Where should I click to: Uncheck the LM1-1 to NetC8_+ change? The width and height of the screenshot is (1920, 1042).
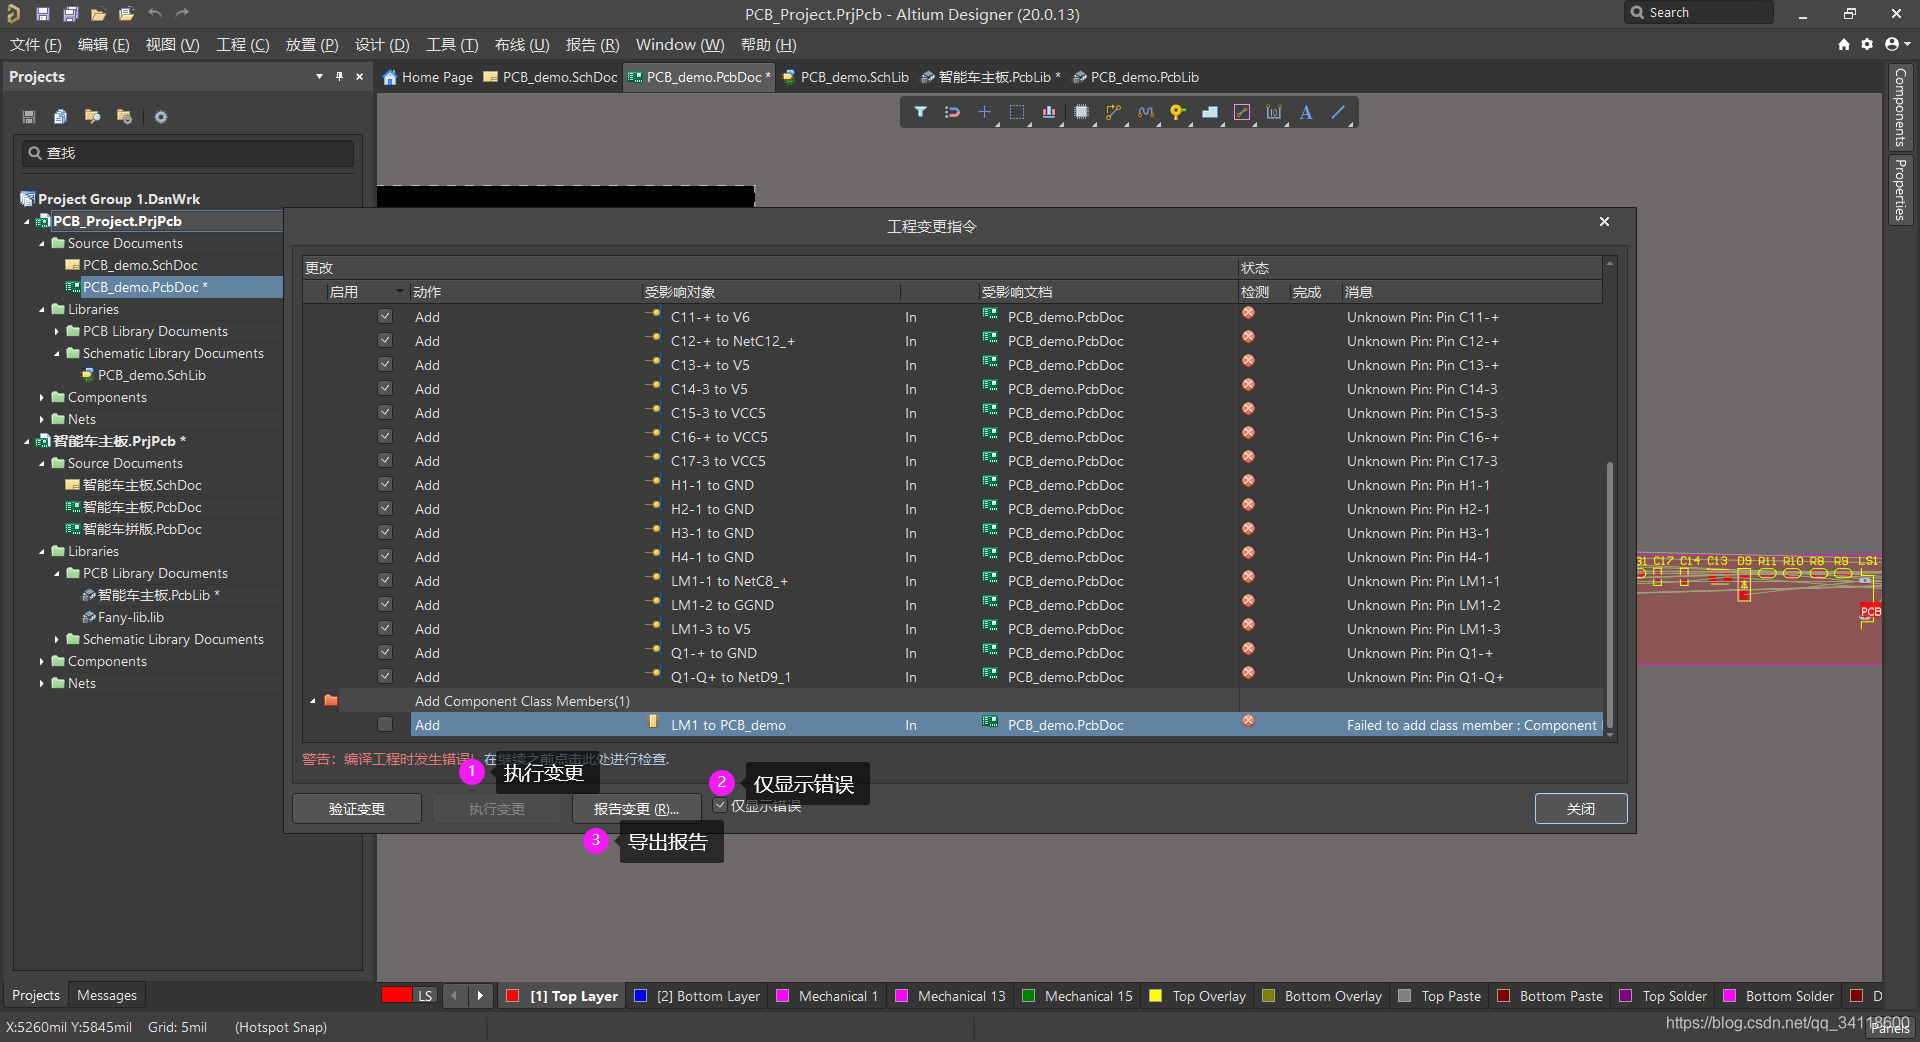(385, 580)
